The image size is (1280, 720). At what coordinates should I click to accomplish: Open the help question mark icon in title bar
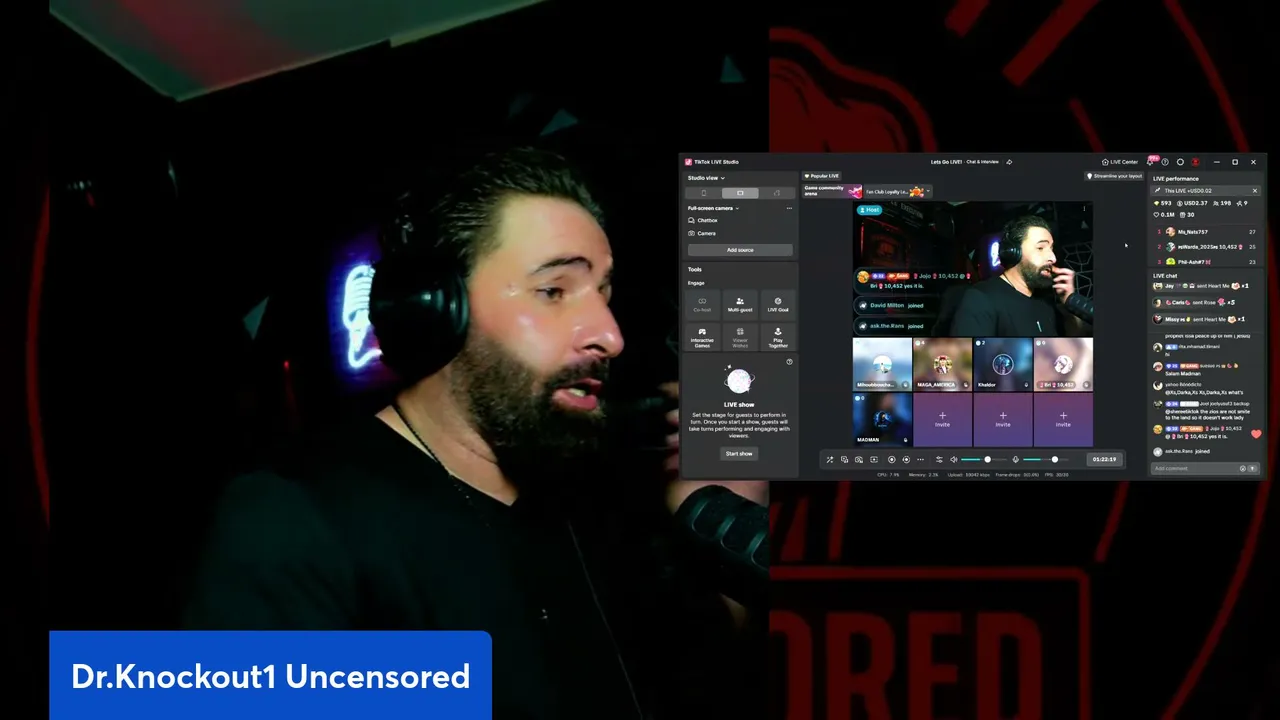(x=1165, y=162)
